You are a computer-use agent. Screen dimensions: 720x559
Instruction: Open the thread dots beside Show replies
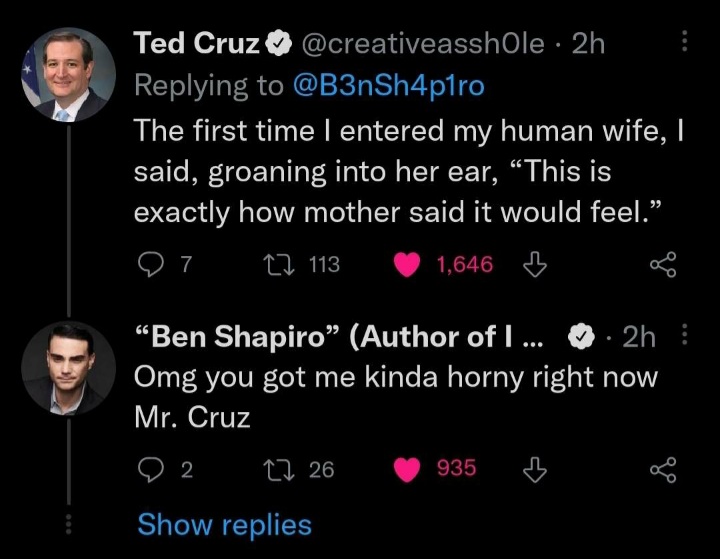coord(68,524)
